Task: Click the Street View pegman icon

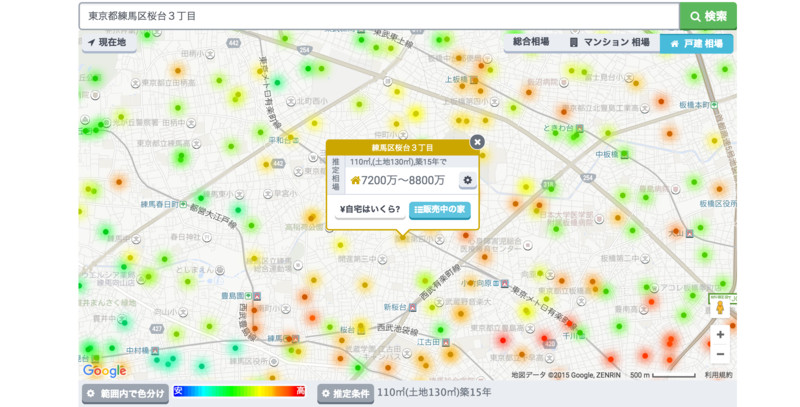Action: point(720,307)
